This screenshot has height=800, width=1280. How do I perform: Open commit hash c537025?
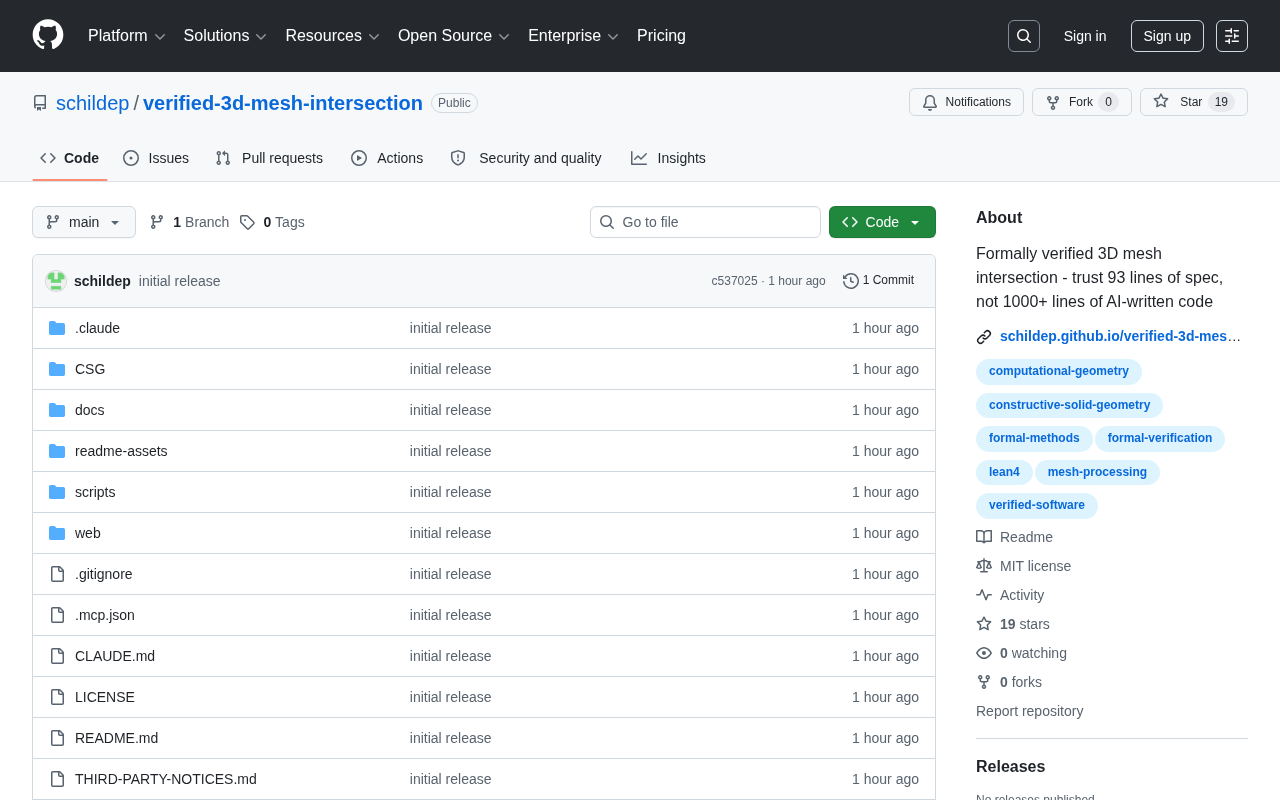pos(734,281)
